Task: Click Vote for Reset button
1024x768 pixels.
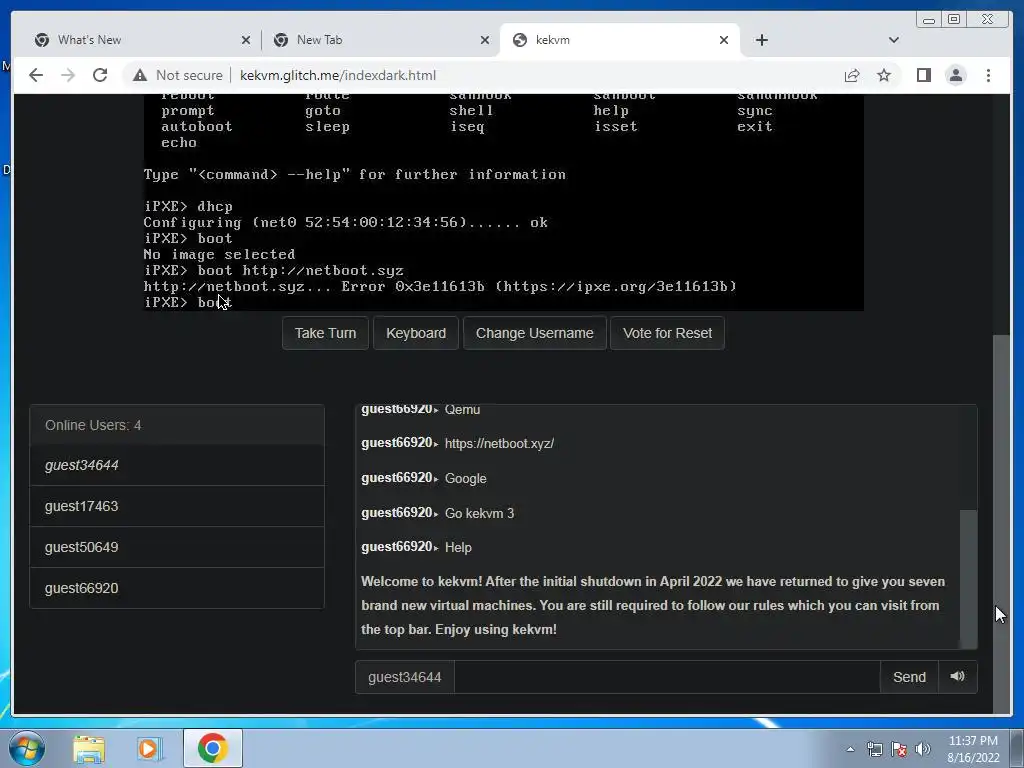Action: click(x=667, y=333)
